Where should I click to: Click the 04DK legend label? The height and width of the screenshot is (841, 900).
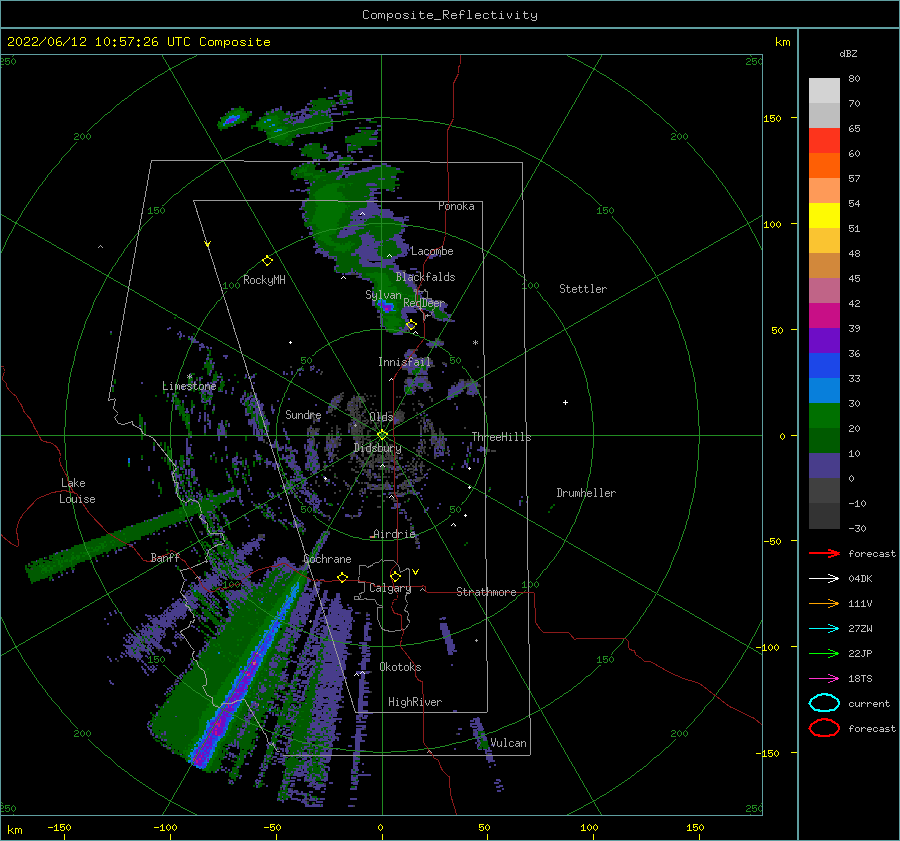[860, 579]
